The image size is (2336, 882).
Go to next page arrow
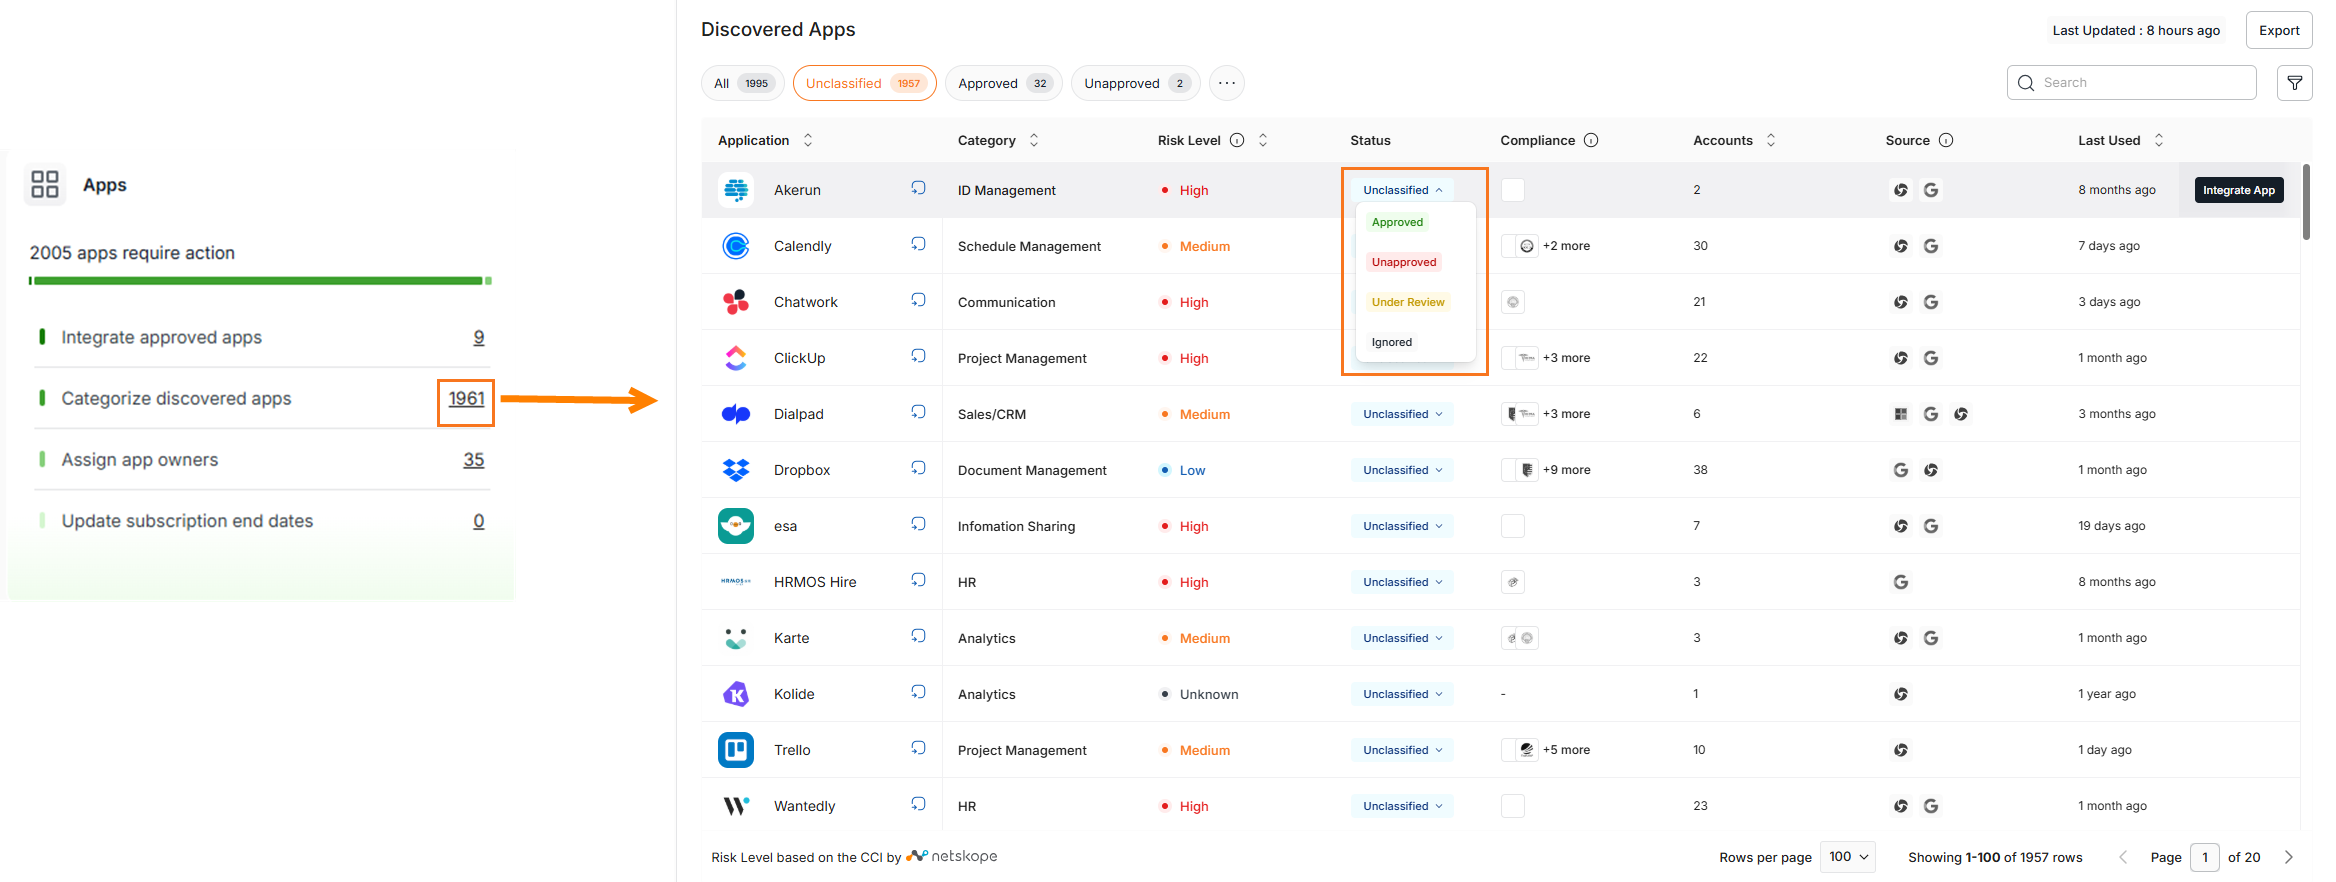(x=2288, y=857)
